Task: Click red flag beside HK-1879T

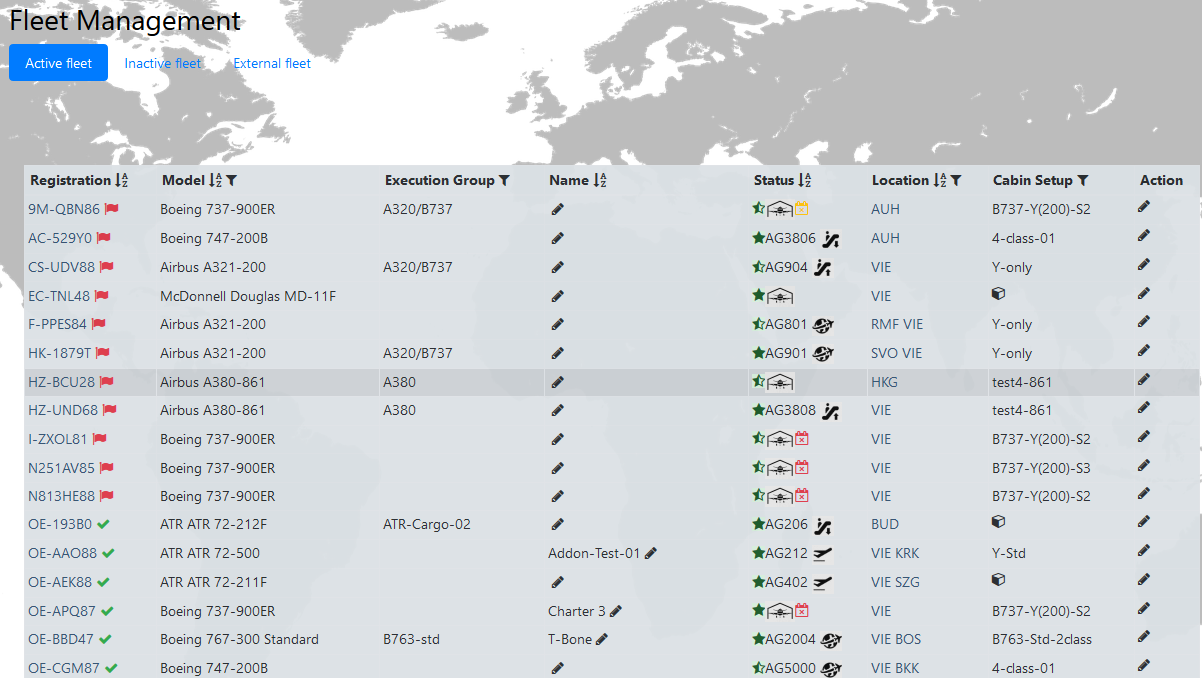Action: click(102, 353)
